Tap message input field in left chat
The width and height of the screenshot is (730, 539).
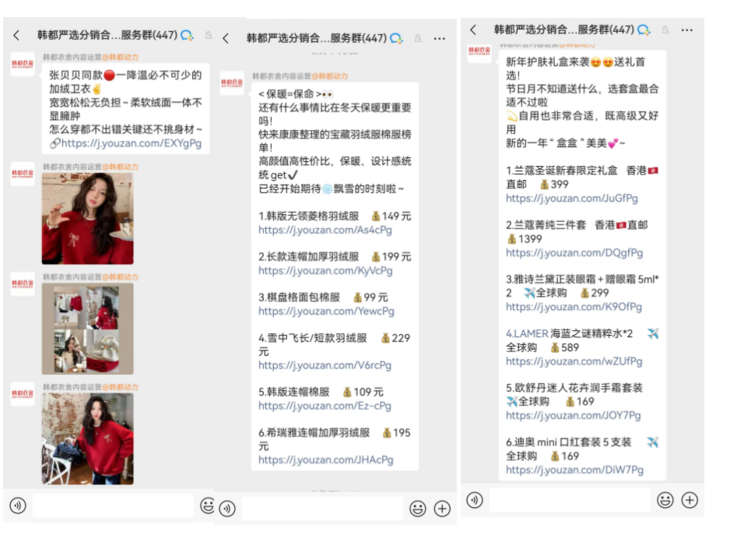pos(113,505)
